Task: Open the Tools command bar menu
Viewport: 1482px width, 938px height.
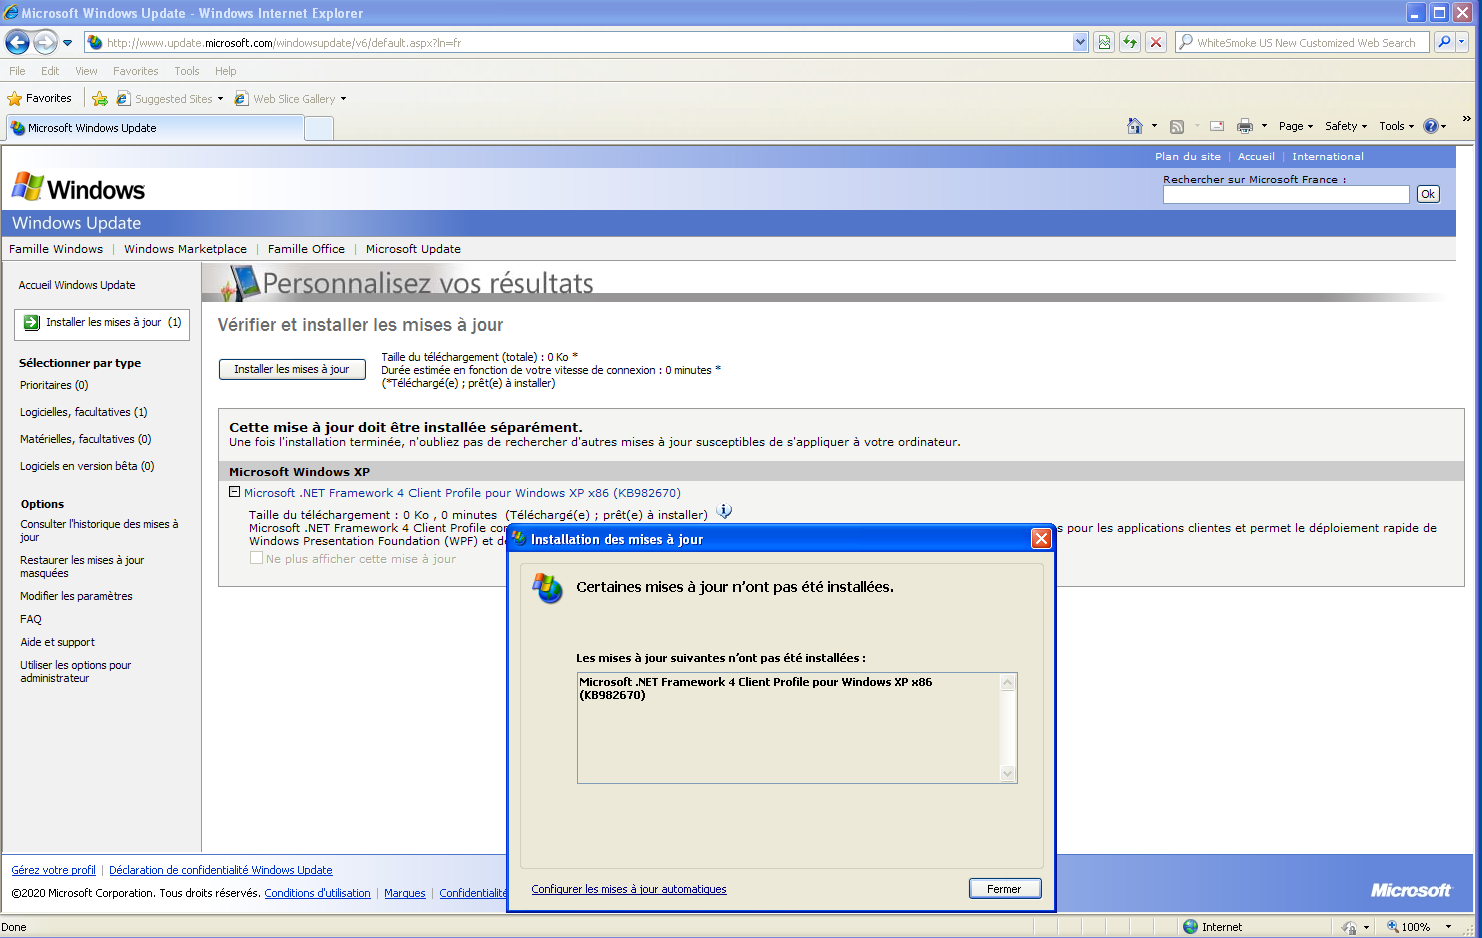Action: click(x=1397, y=126)
